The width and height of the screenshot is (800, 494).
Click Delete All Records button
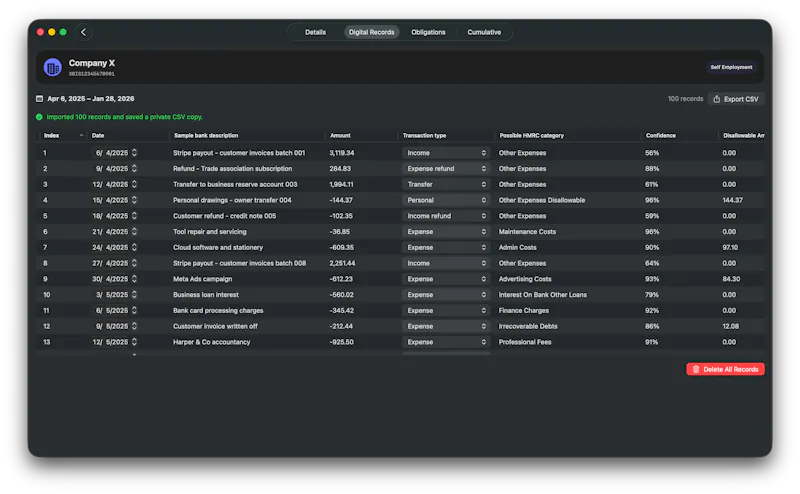(725, 369)
